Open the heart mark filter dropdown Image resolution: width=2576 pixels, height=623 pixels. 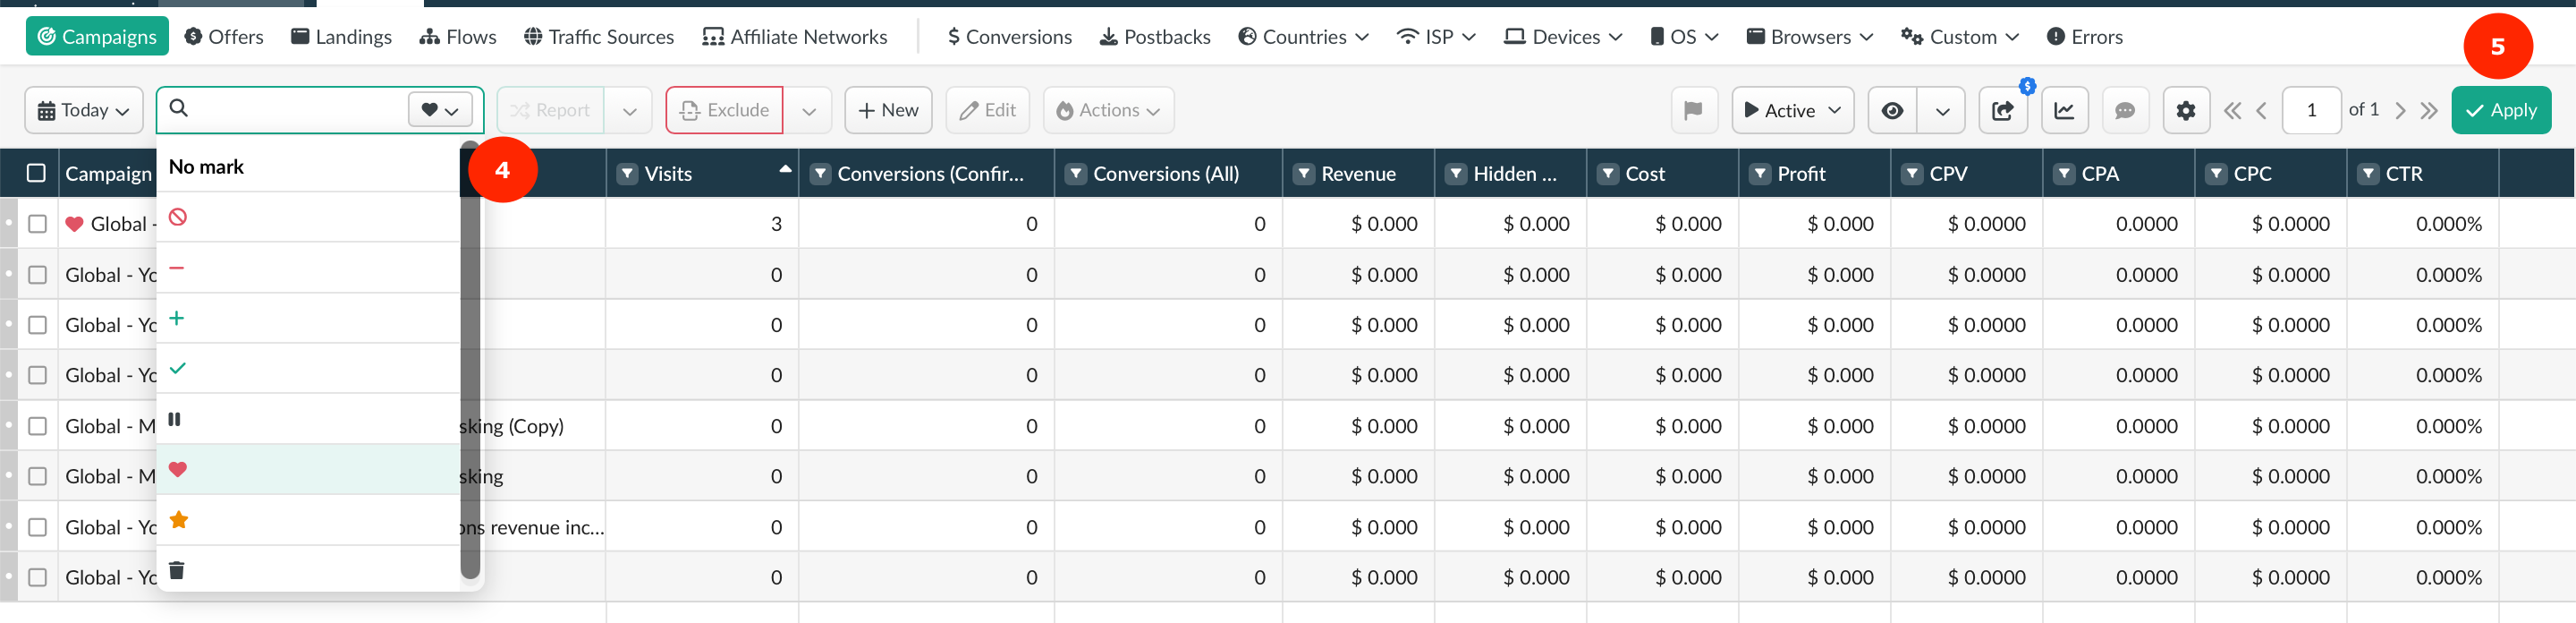(x=440, y=110)
